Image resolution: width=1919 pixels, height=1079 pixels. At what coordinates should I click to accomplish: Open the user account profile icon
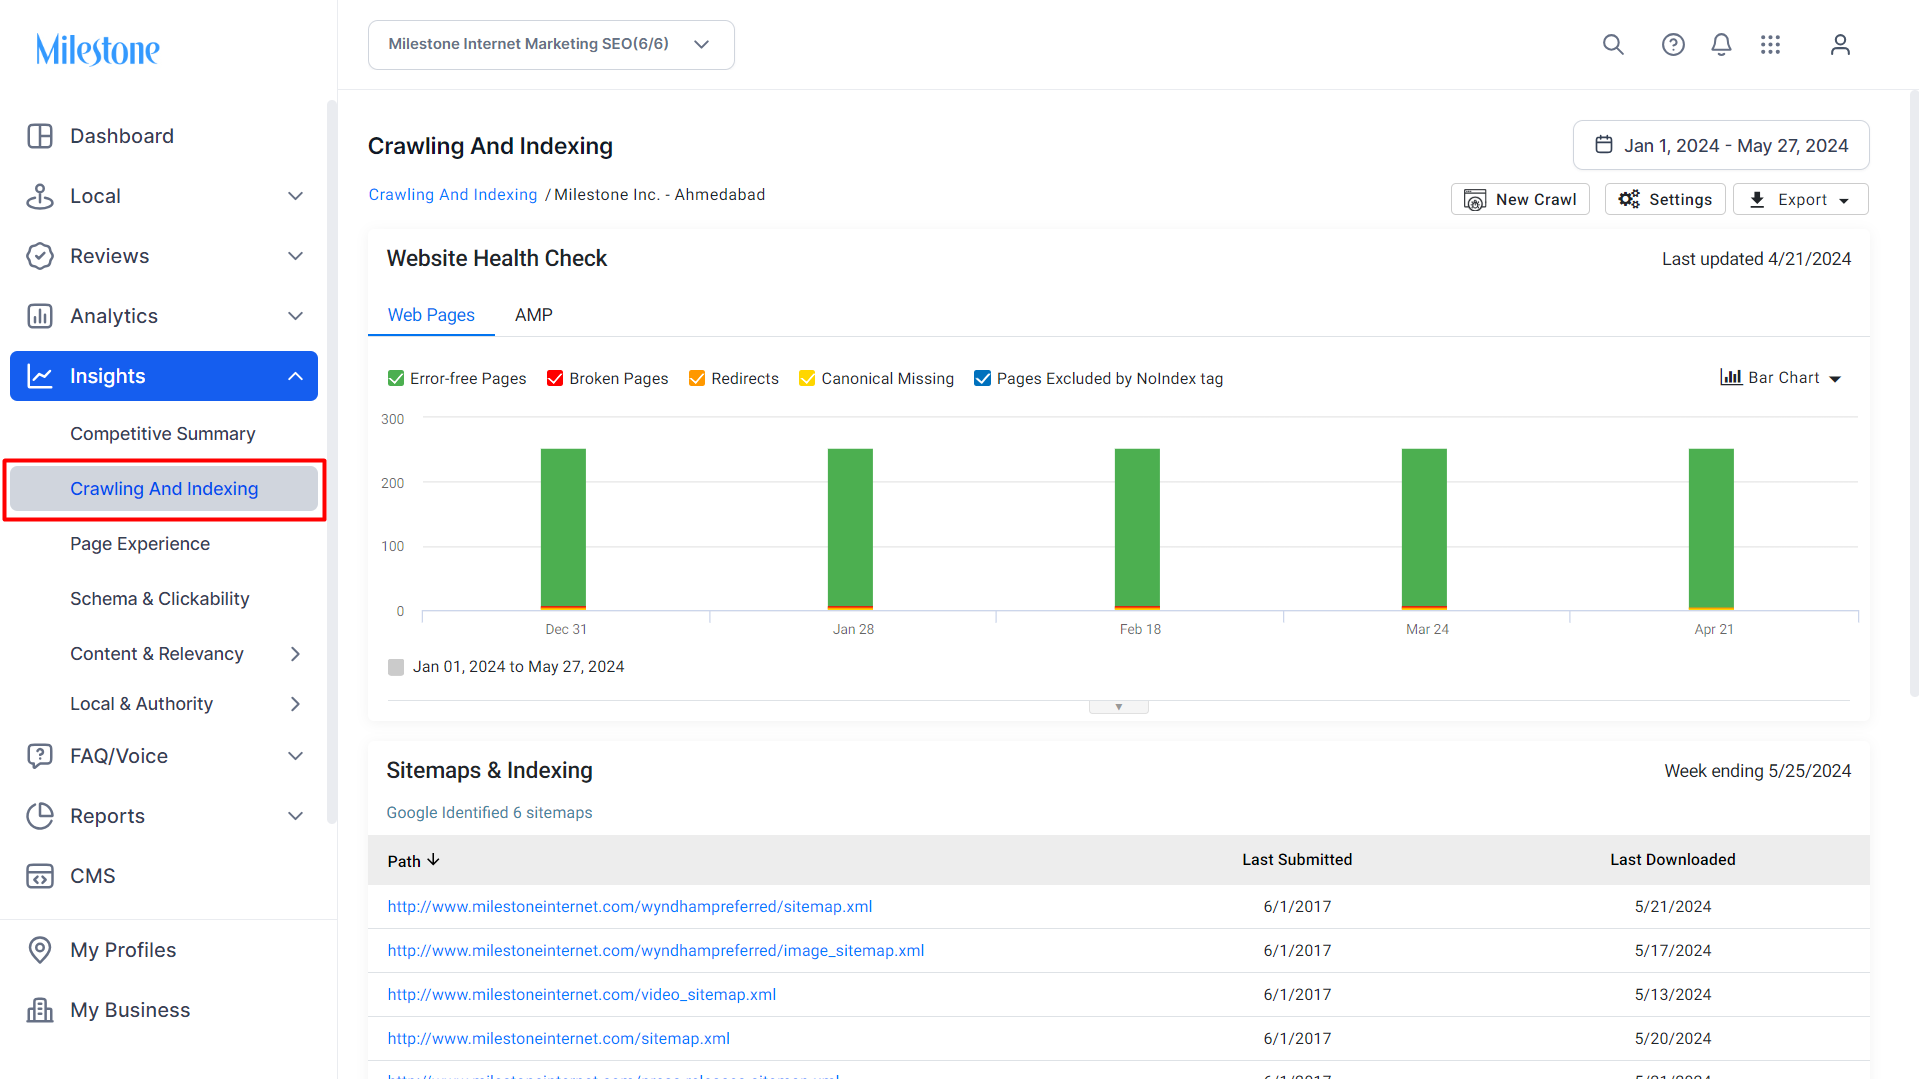1840,45
